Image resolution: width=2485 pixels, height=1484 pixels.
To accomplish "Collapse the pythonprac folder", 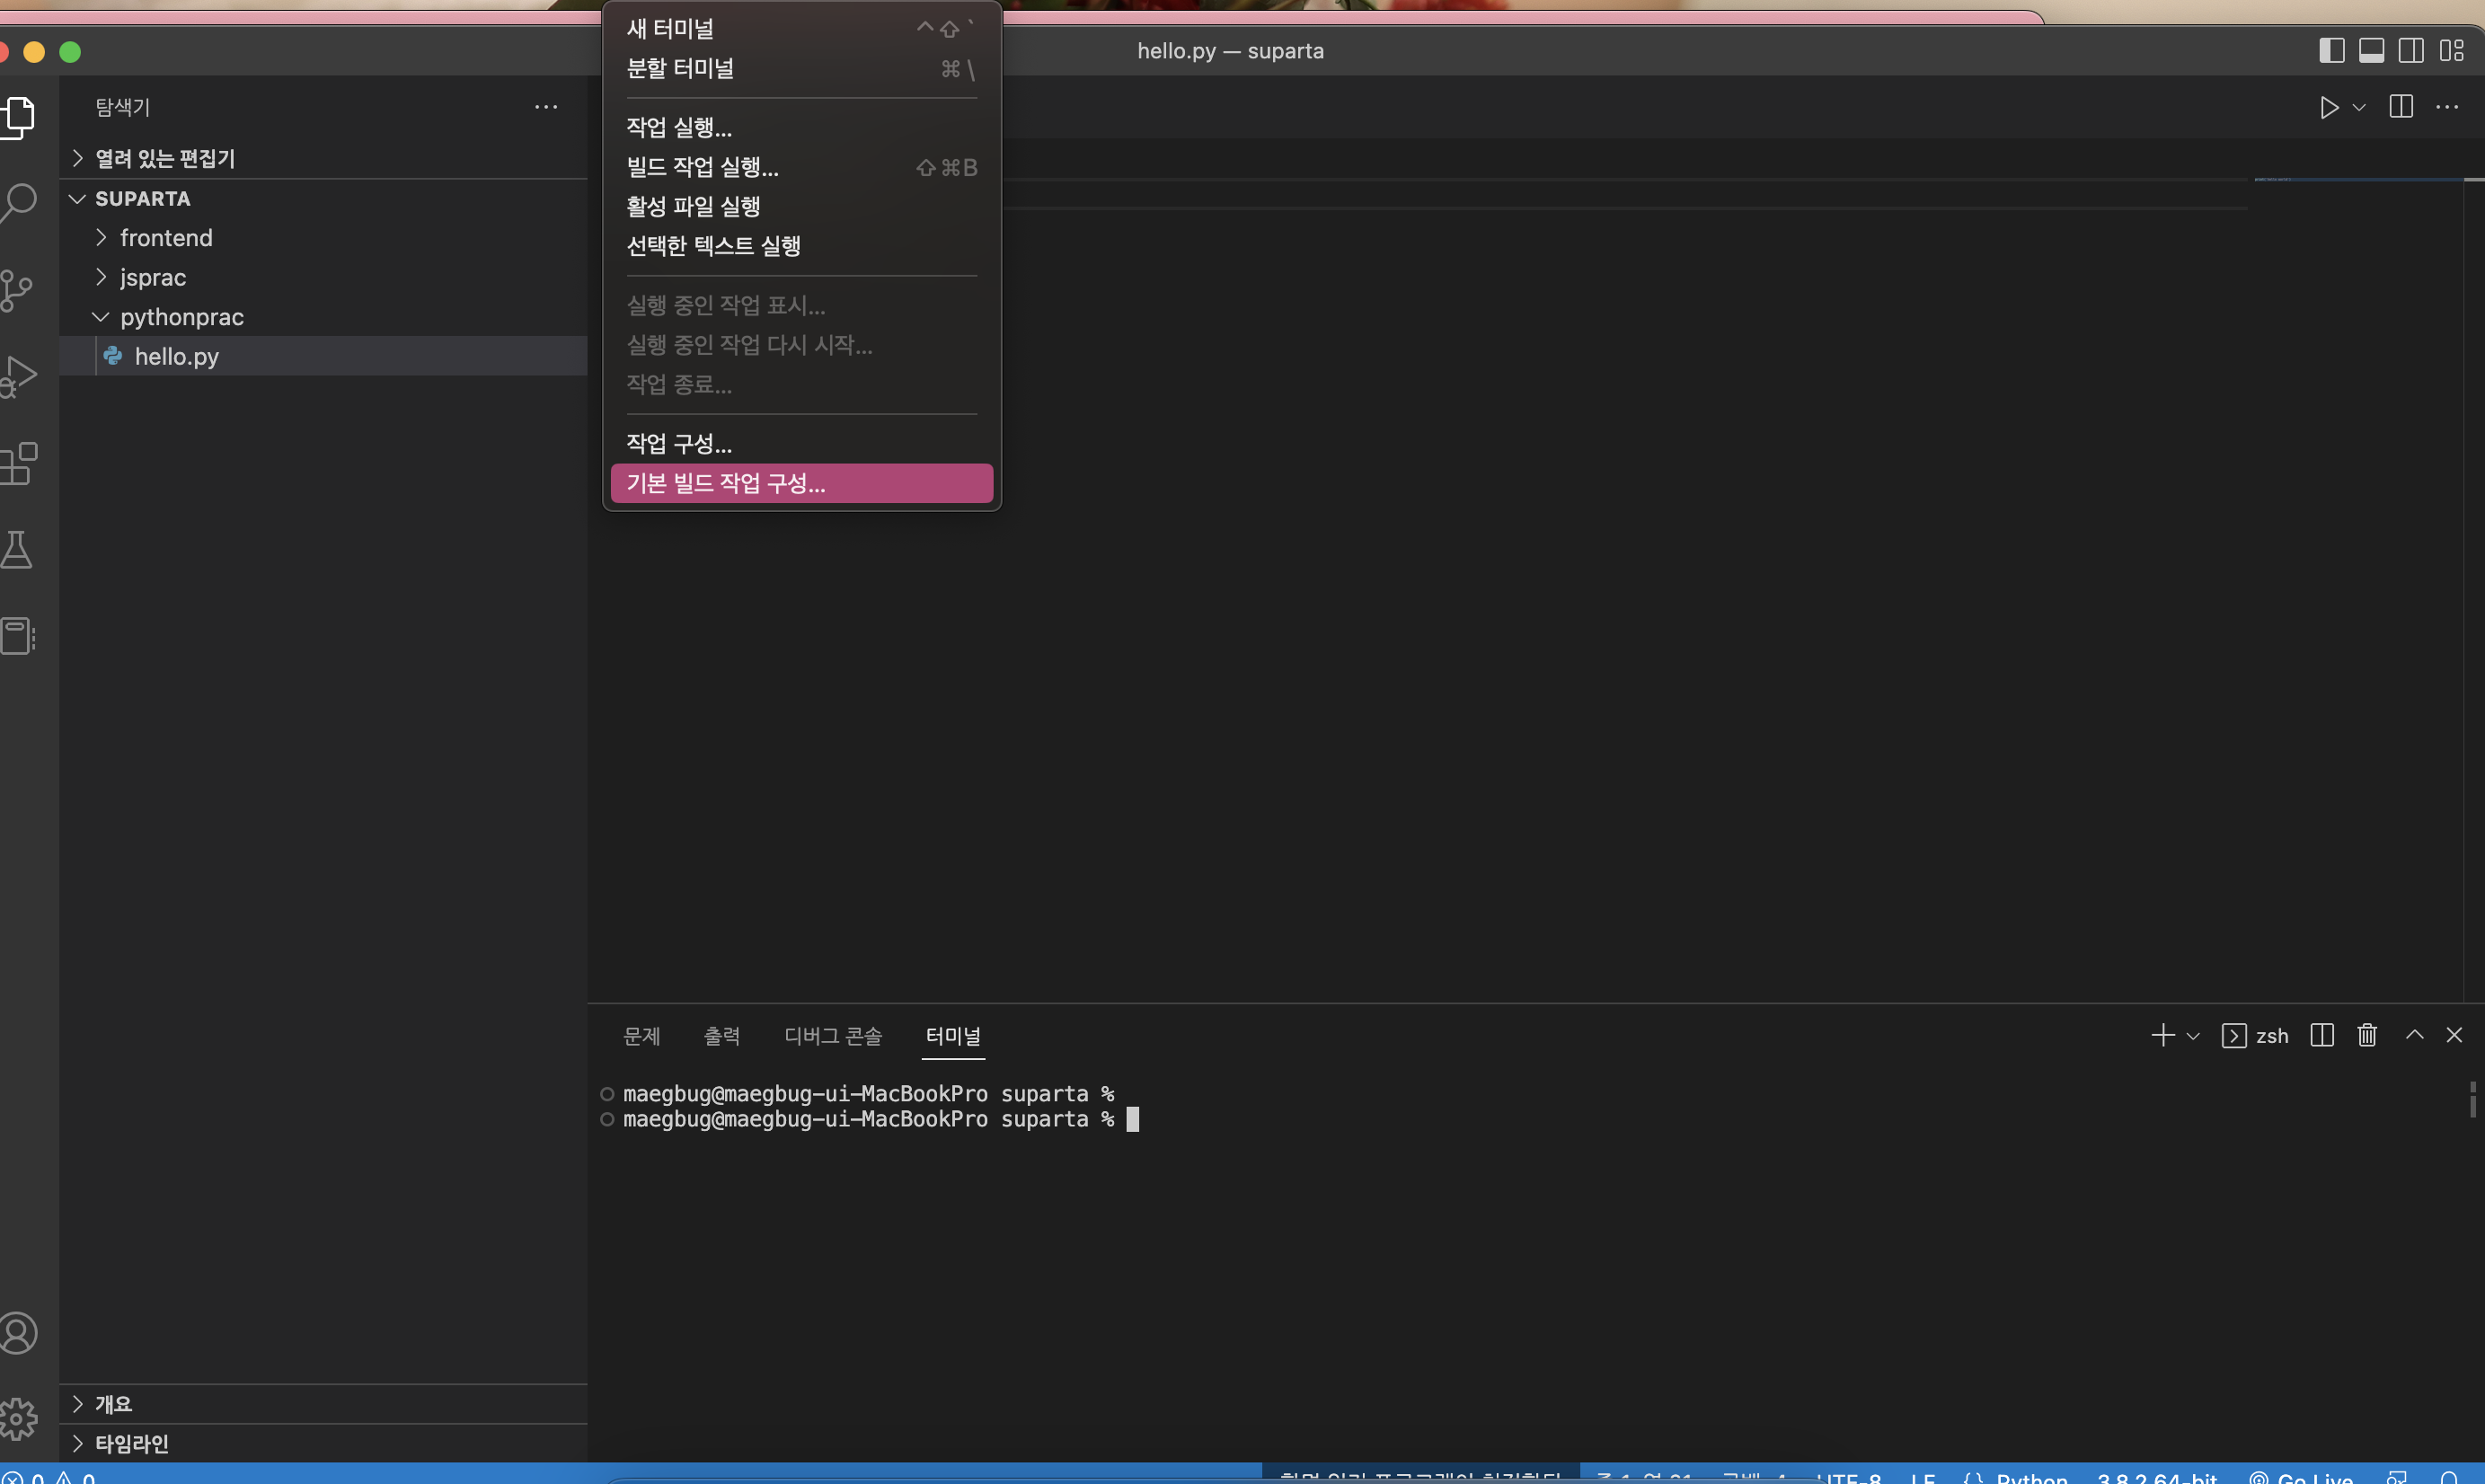I will pyautogui.click(x=323, y=316).
